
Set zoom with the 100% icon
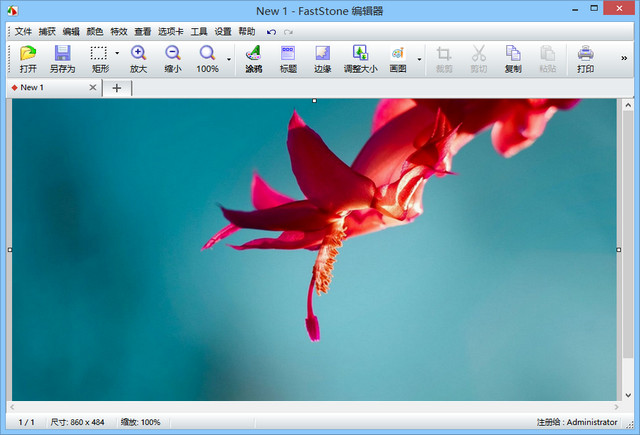tap(207, 59)
